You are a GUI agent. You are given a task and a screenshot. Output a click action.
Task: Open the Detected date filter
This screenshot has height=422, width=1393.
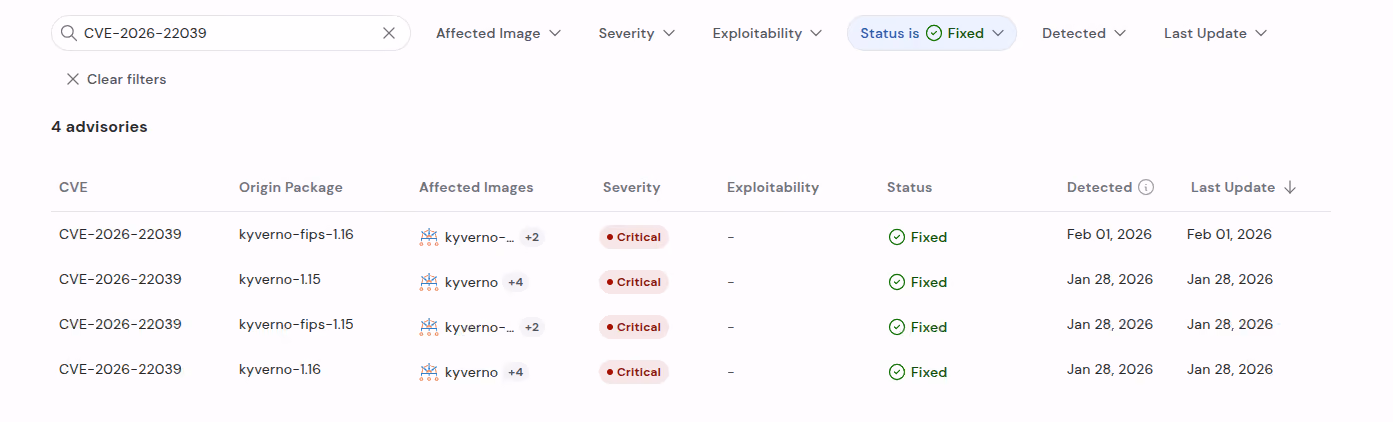pos(1084,33)
